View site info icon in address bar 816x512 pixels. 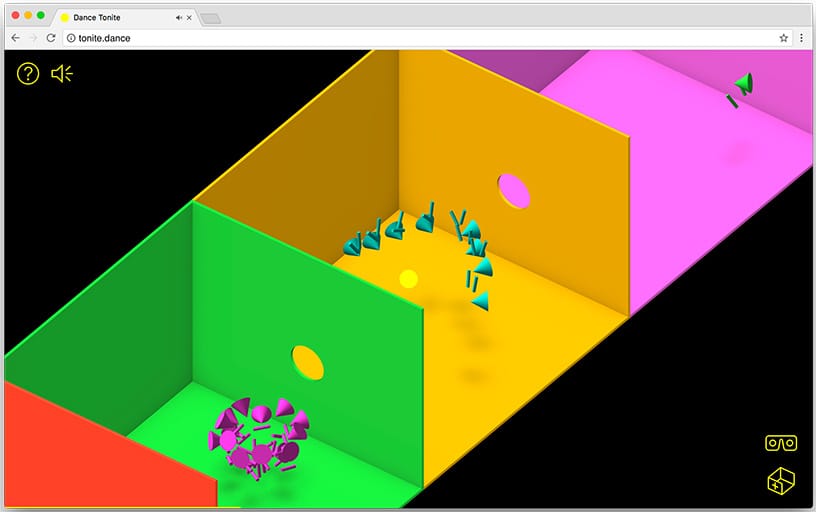tap(70, 38)
